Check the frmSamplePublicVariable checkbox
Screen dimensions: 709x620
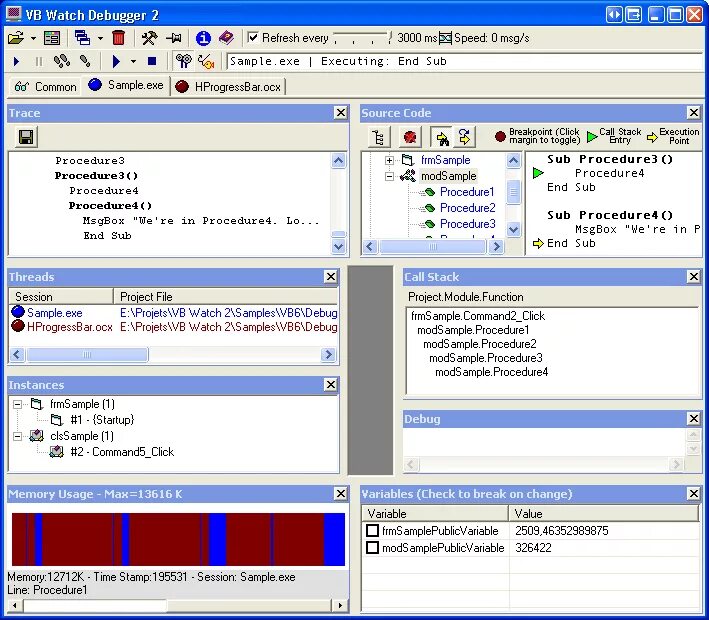pos(372,530)
